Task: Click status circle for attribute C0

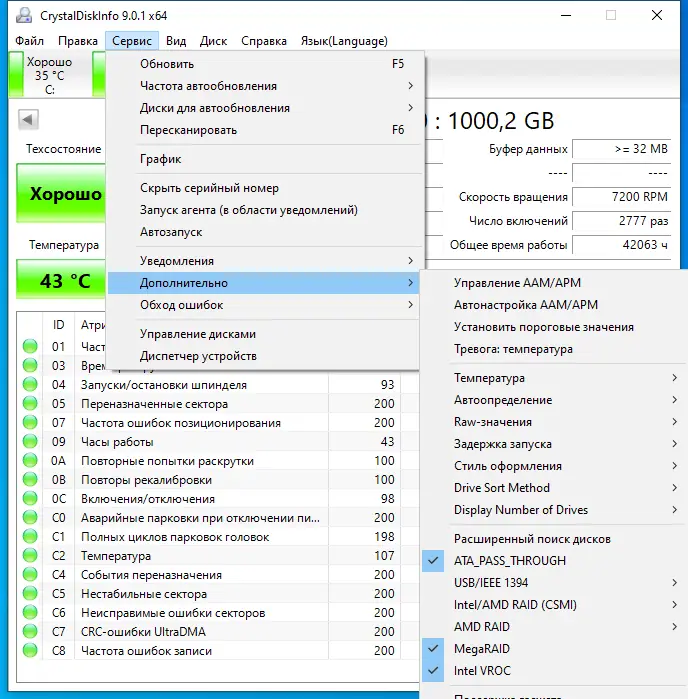Action: [x=30, y=518]
